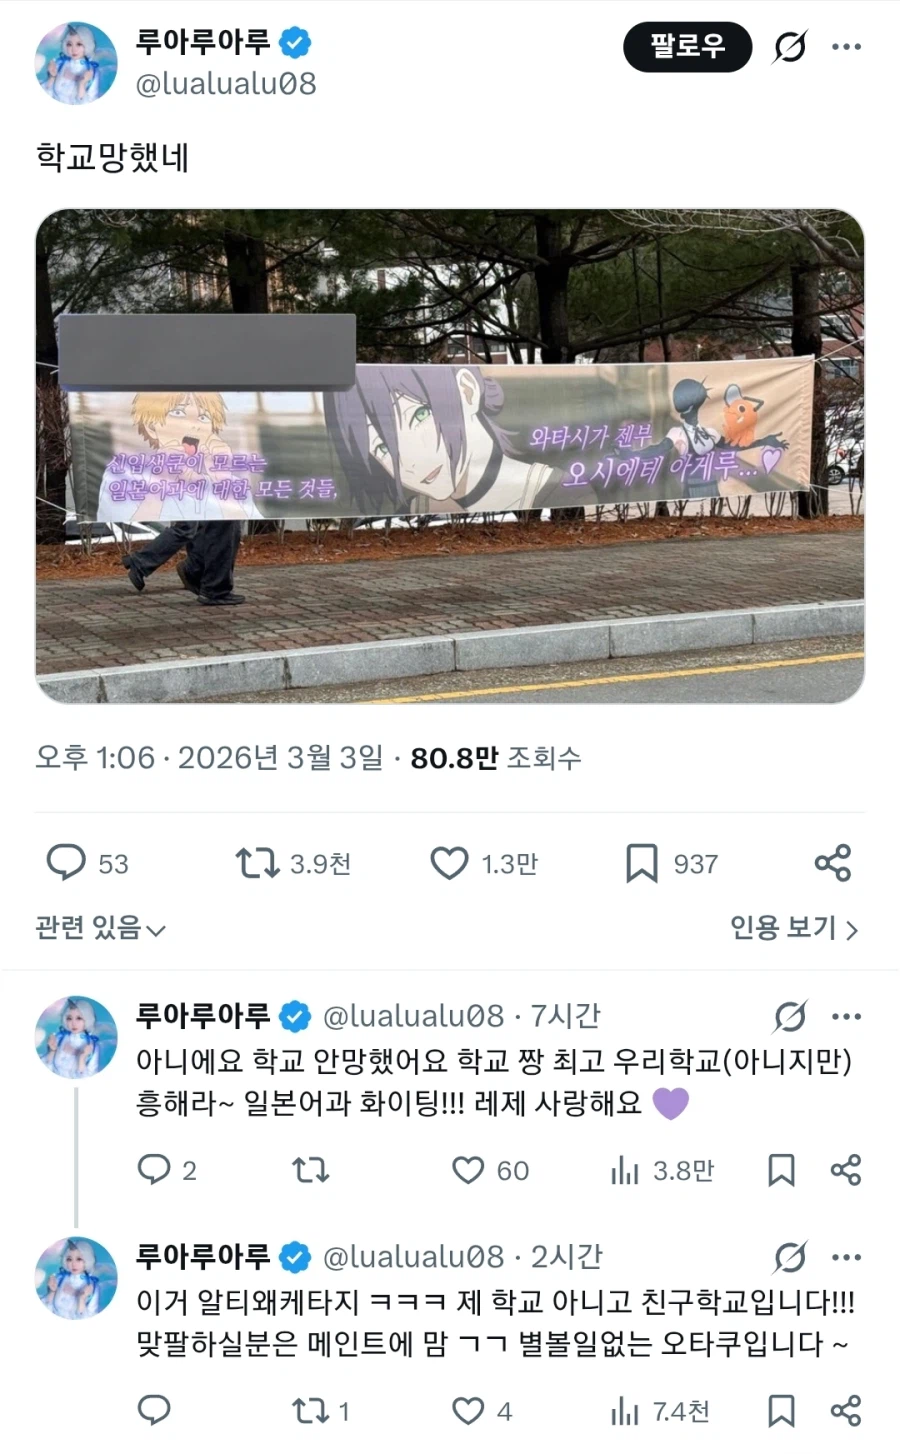Open 인용 보기 quotes link
Image resolution: width=900 pixels, height=1454 pixels.
794,929
